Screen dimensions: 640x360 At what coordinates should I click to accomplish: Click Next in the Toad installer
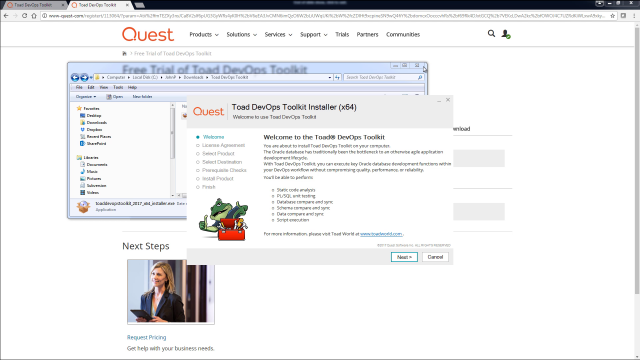point(404,257)
